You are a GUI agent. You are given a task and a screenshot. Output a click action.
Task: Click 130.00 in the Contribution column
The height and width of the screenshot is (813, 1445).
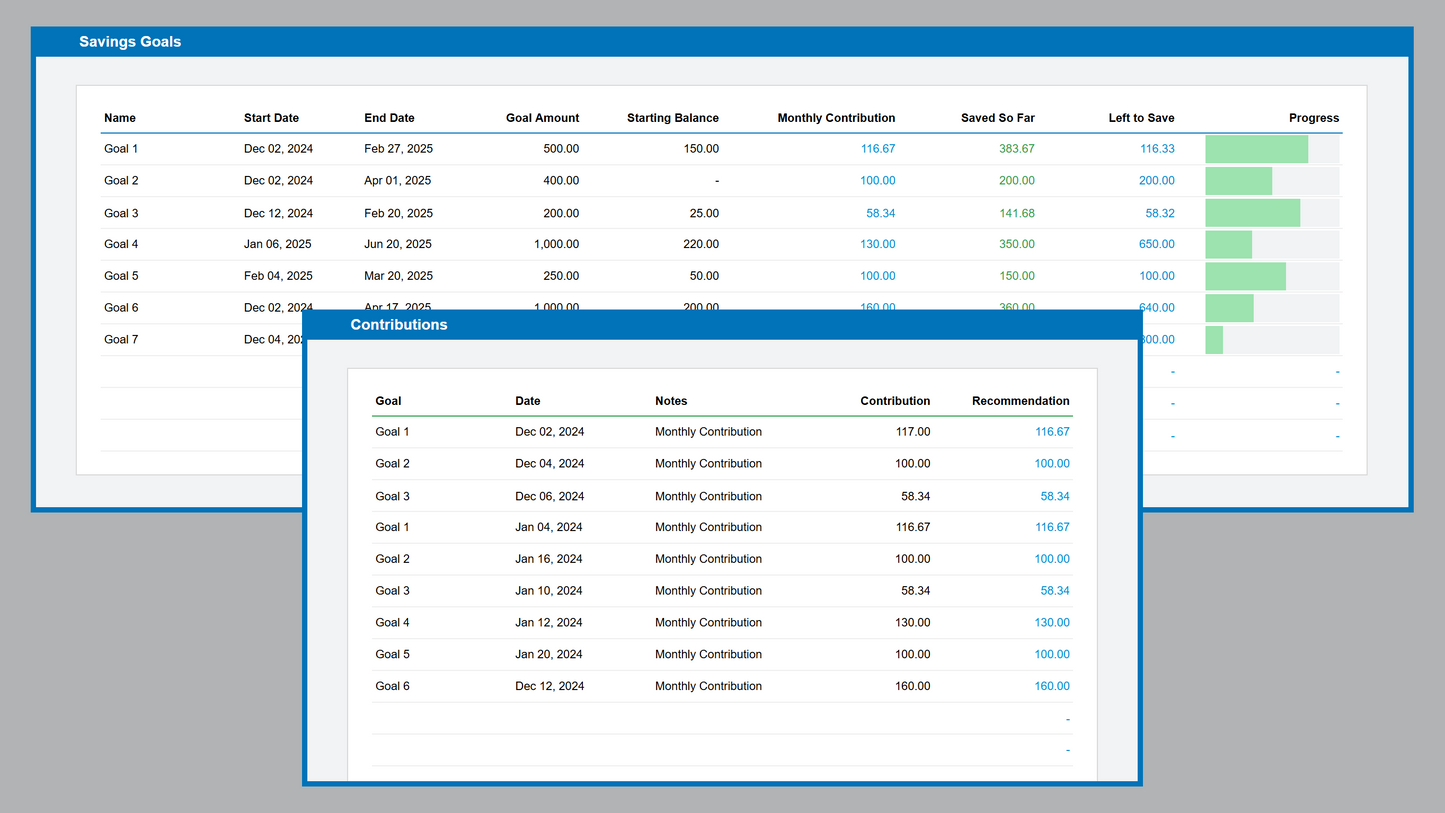click(912, 623)
